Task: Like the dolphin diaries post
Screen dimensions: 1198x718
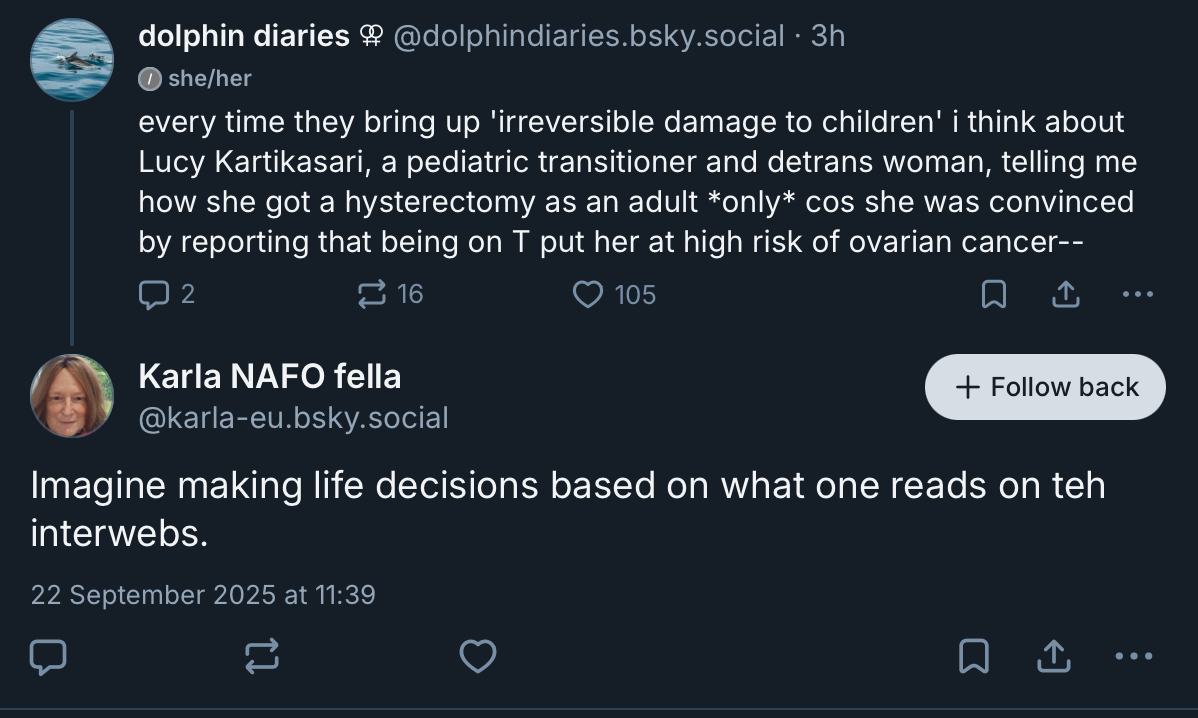Action: pos(588,294)
